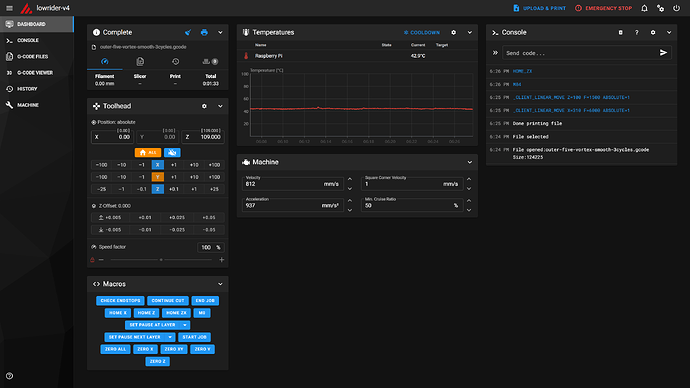Reset speed factor lock icon

click(92, 260)
